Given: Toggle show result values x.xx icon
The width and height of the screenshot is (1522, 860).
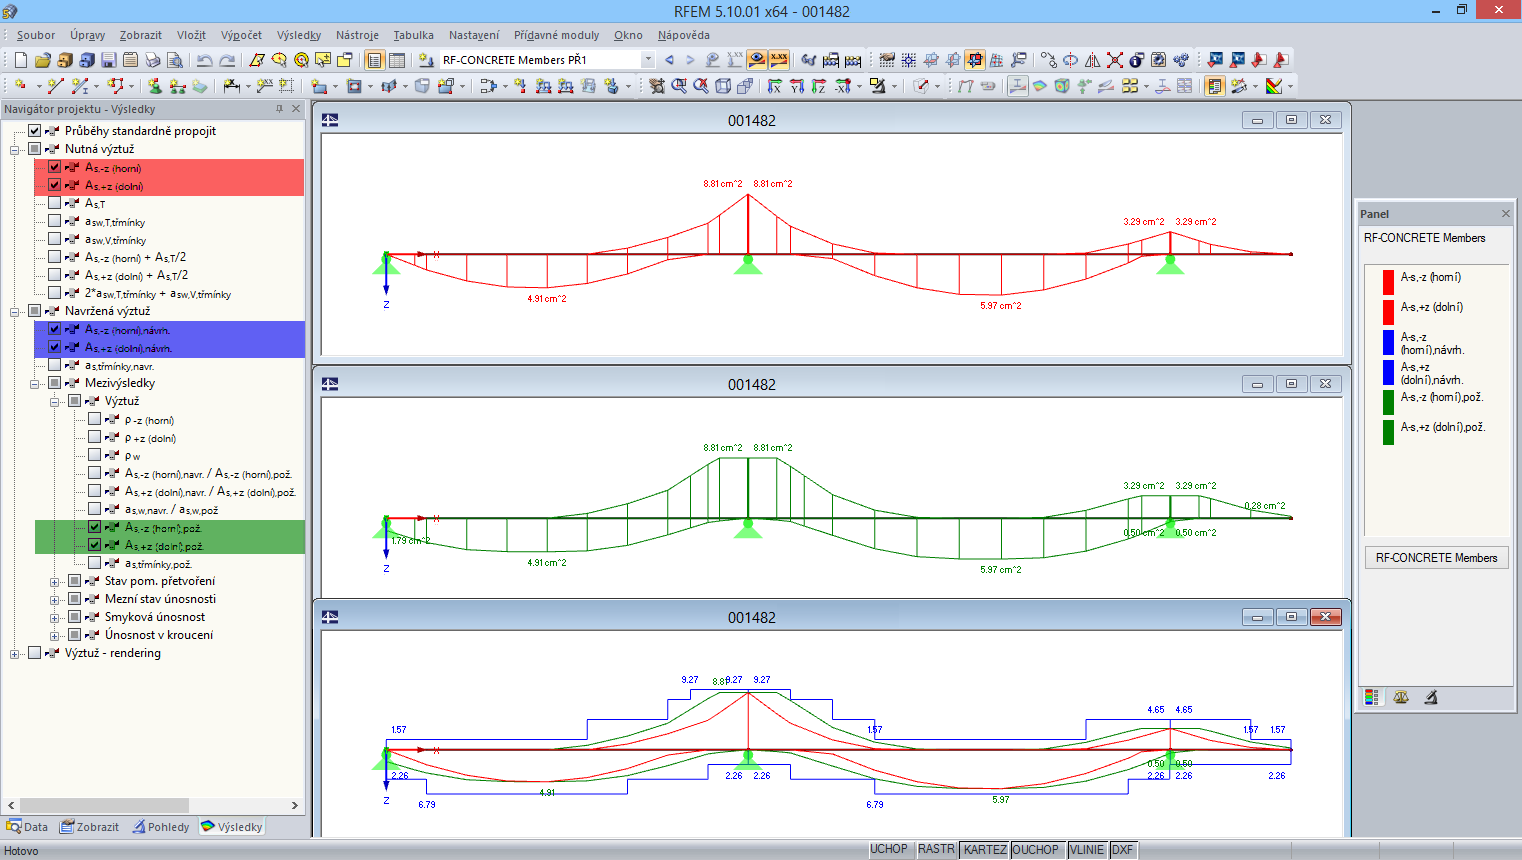Looking at the screenshot, I should tap(779, 60).
